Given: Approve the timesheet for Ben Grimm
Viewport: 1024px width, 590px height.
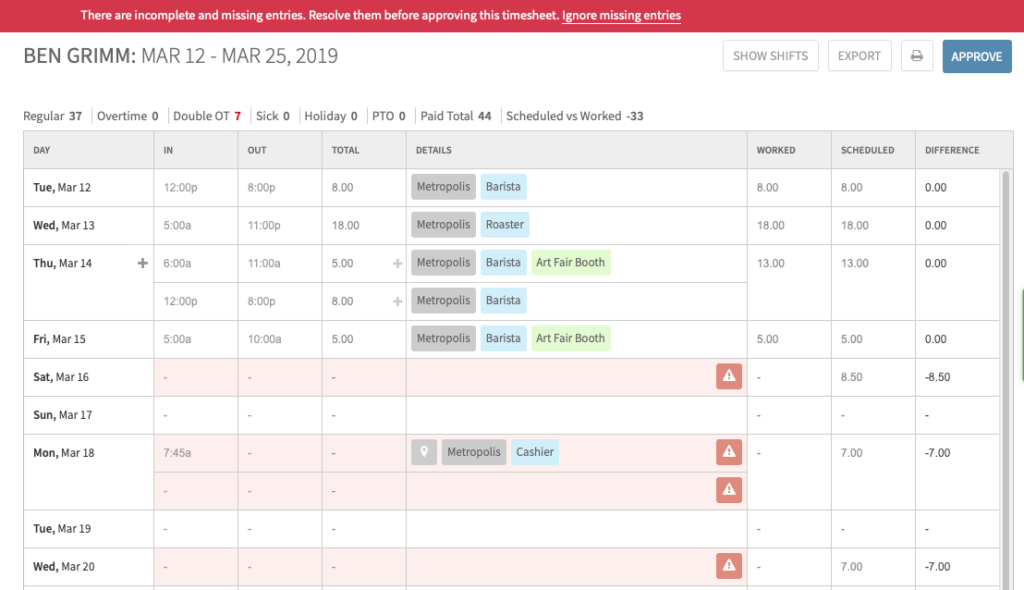Looking at the screenshot, I should point(976,56).
